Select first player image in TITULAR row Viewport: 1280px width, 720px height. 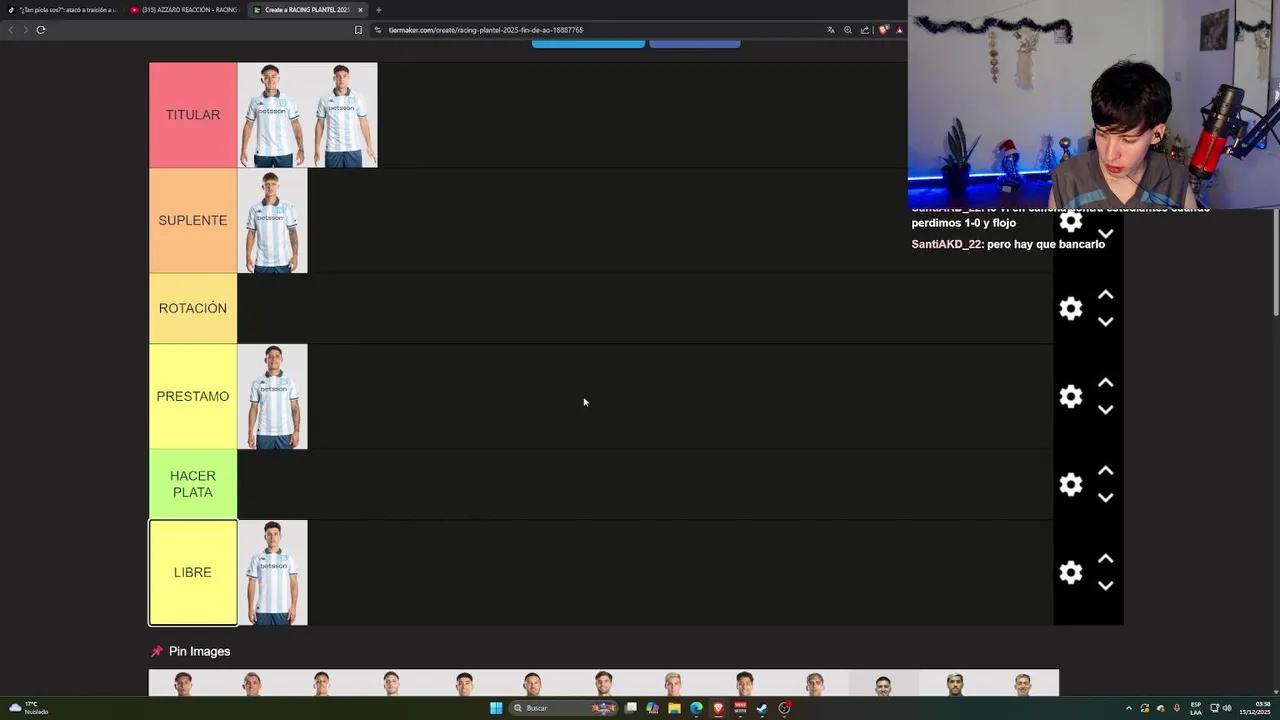coord(272,115)
